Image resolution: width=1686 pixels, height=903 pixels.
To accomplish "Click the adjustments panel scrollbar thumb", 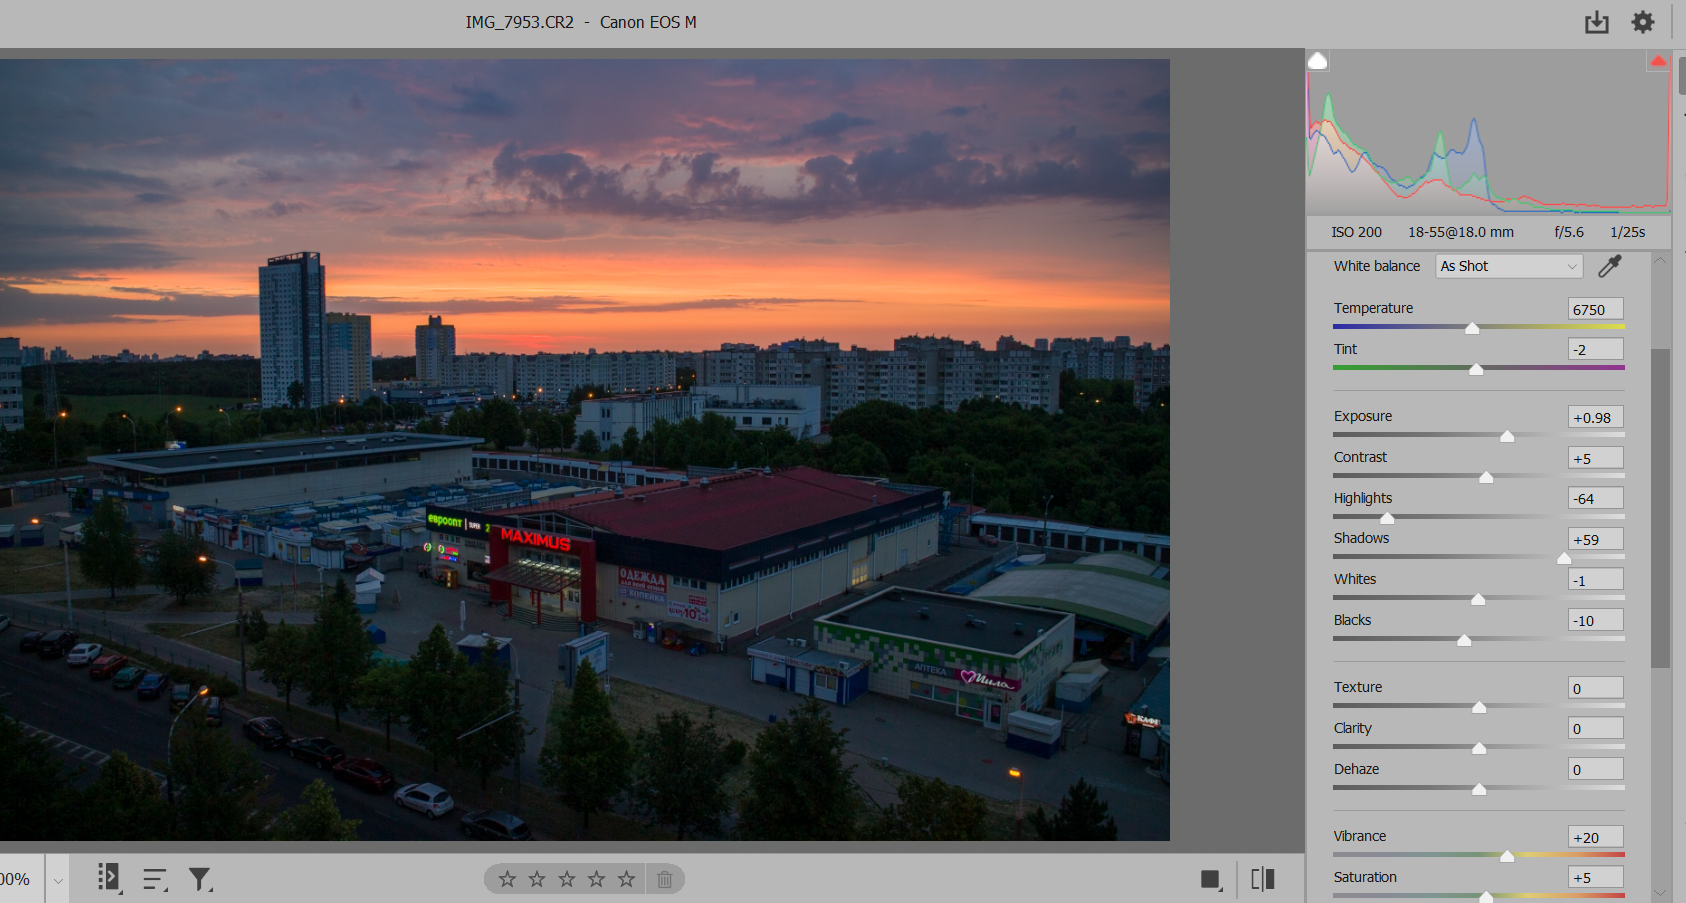I will pos(1660,508).
